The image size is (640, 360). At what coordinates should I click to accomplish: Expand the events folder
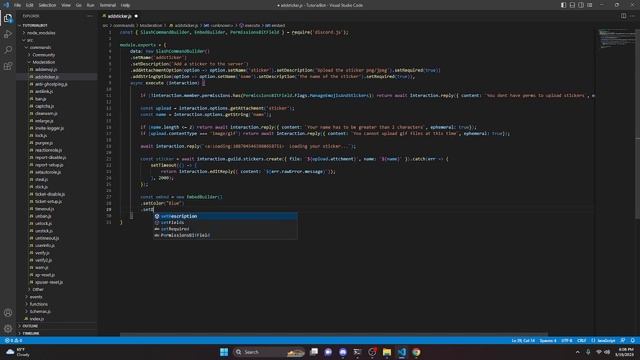[36, 297]
